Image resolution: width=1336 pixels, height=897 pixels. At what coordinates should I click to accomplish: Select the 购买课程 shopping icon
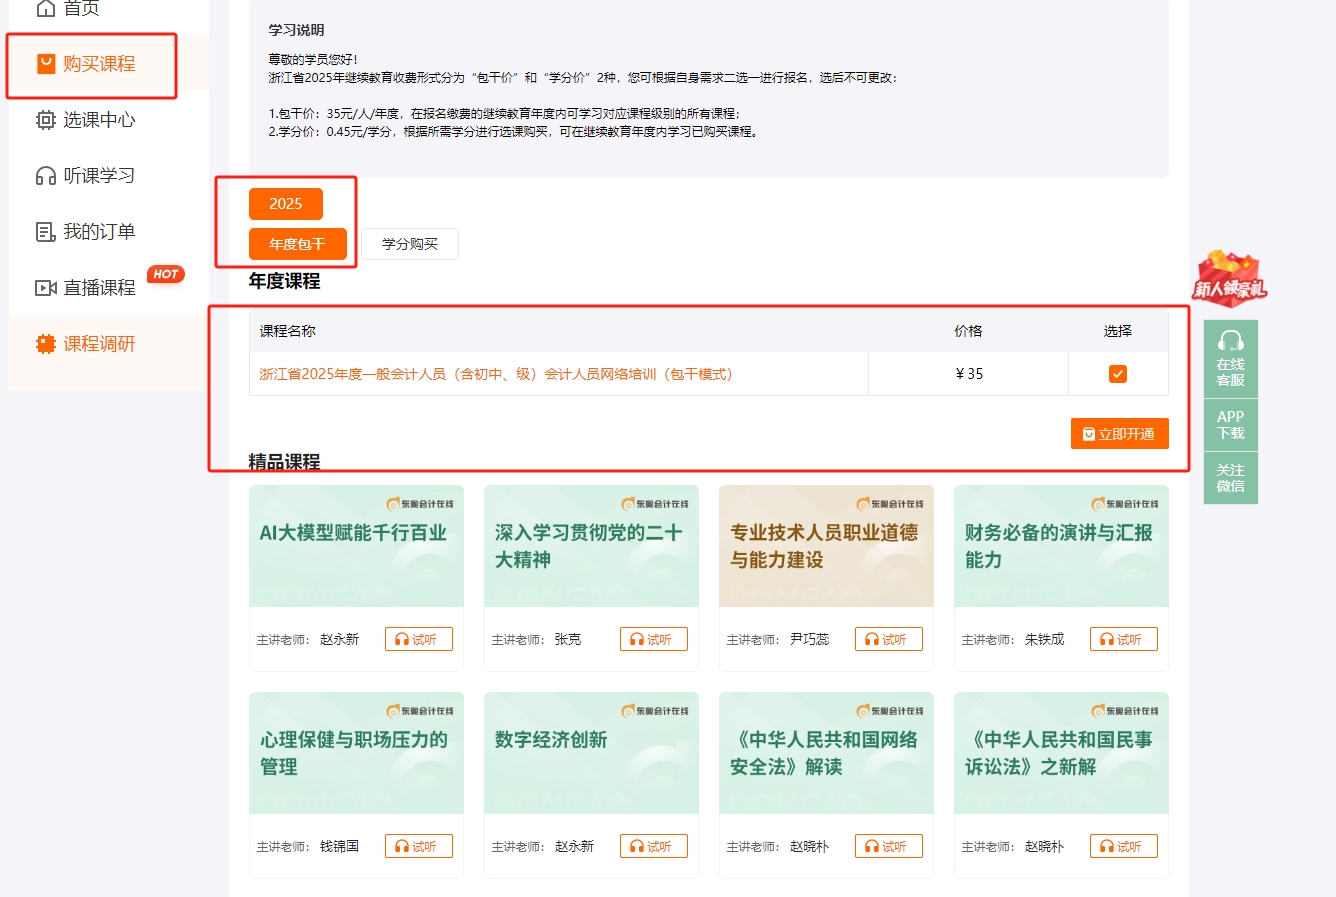point(45,64)
